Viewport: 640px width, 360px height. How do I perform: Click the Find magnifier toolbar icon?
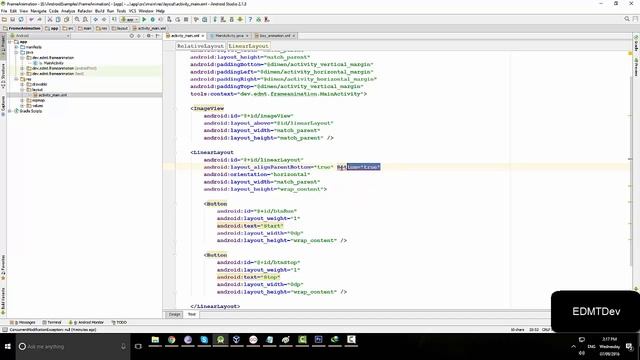click(x=77, y=19)
